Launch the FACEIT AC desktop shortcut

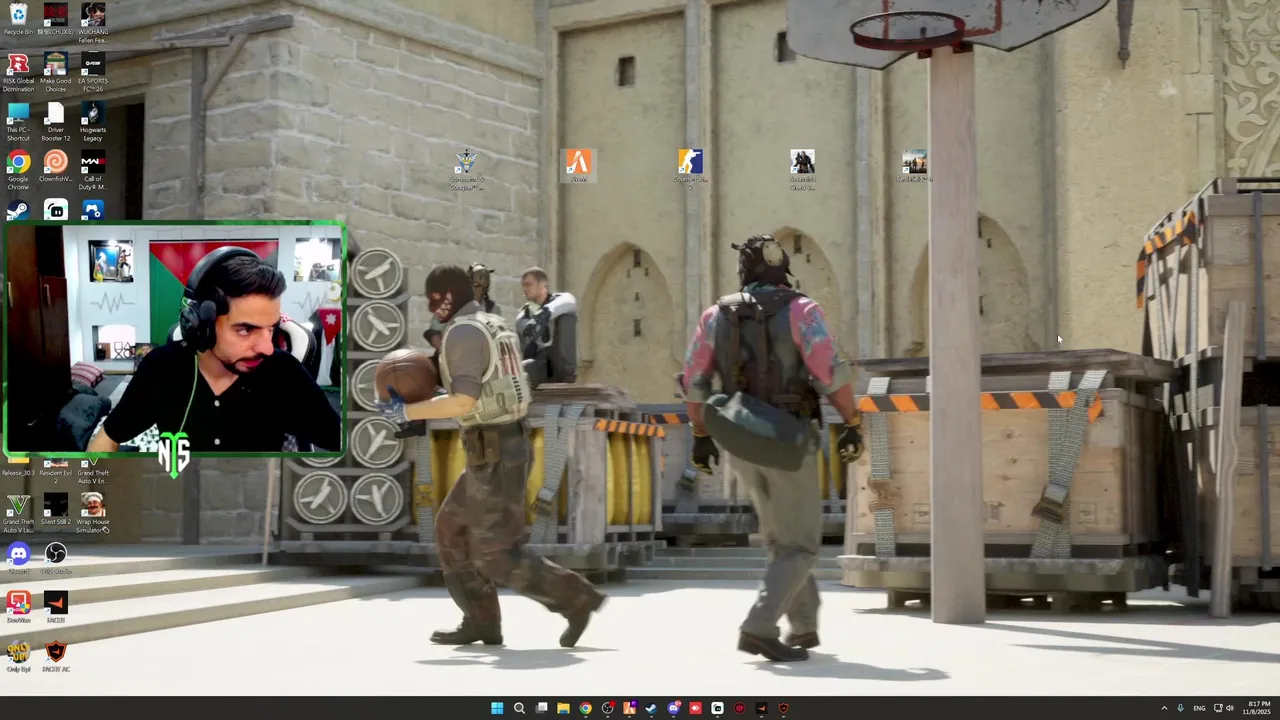(x=56, y=656)
